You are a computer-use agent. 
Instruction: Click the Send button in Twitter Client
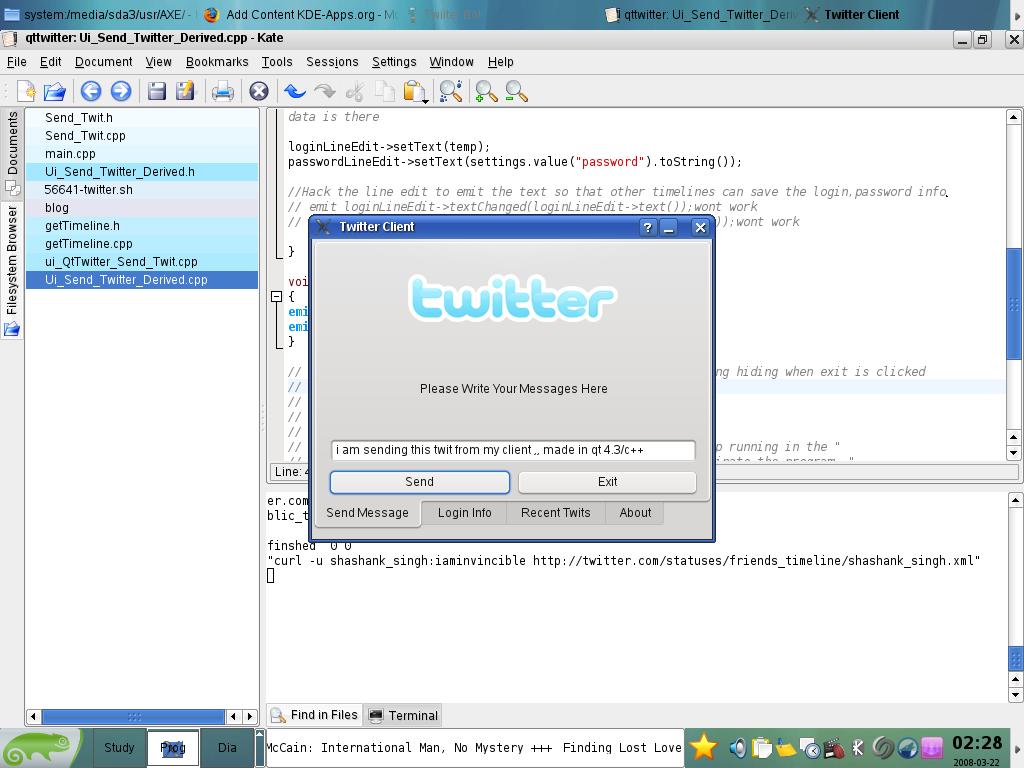tap(419, 482)
